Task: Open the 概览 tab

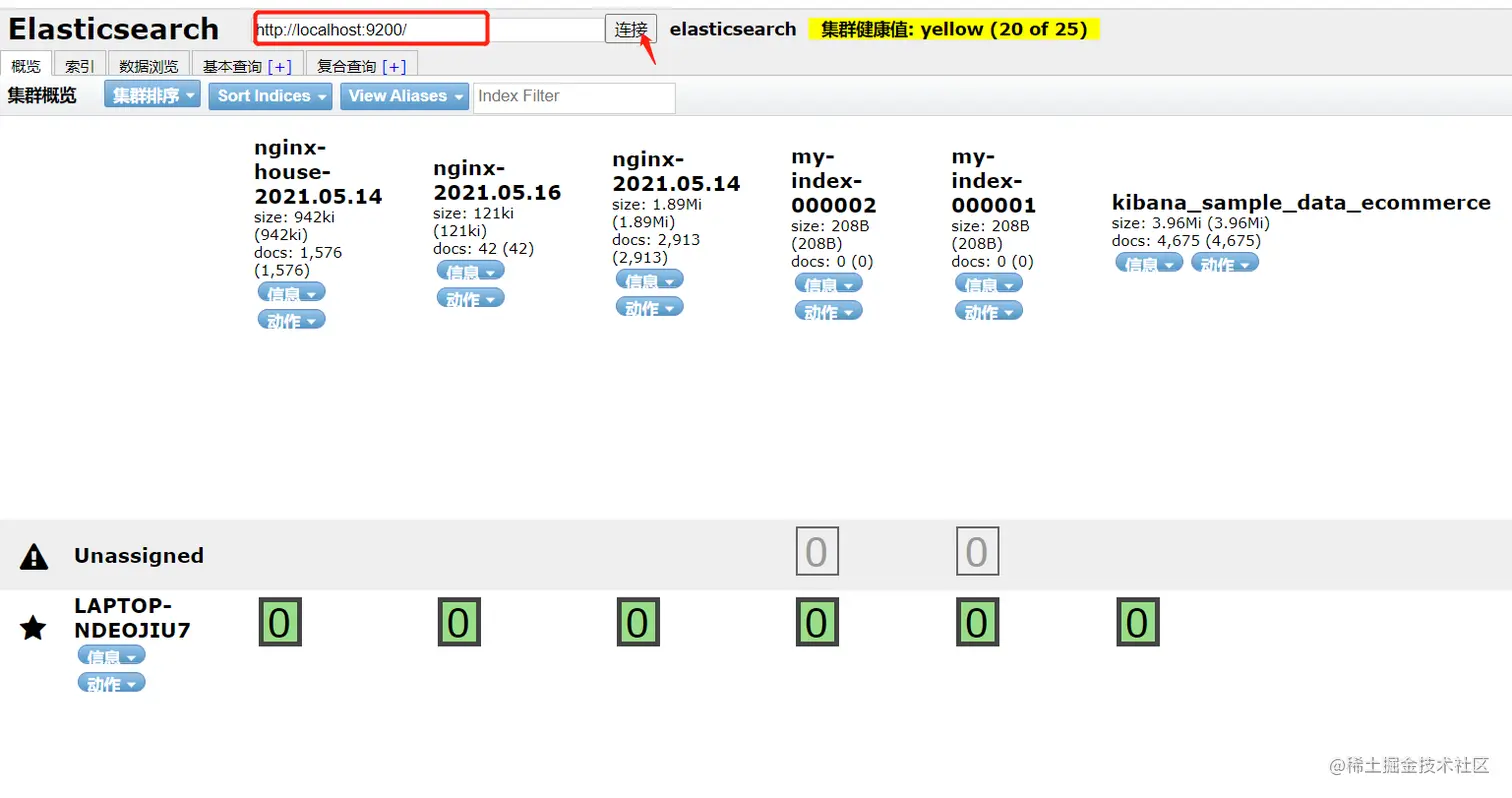Action: pyautogui.click(x=26, y=66)
